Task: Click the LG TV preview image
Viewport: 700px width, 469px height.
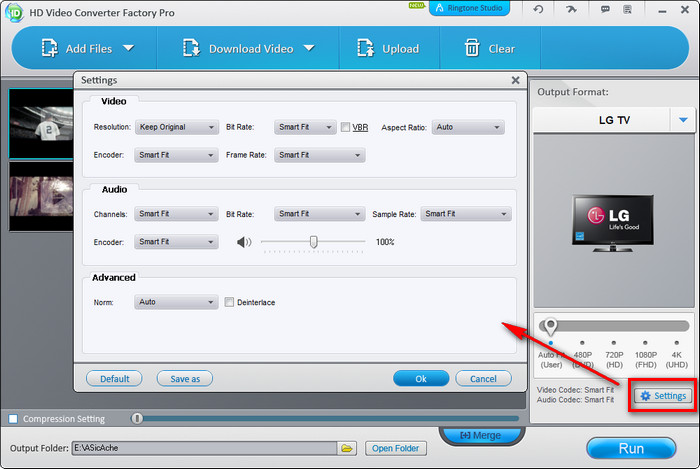Action: coord(613,223)
